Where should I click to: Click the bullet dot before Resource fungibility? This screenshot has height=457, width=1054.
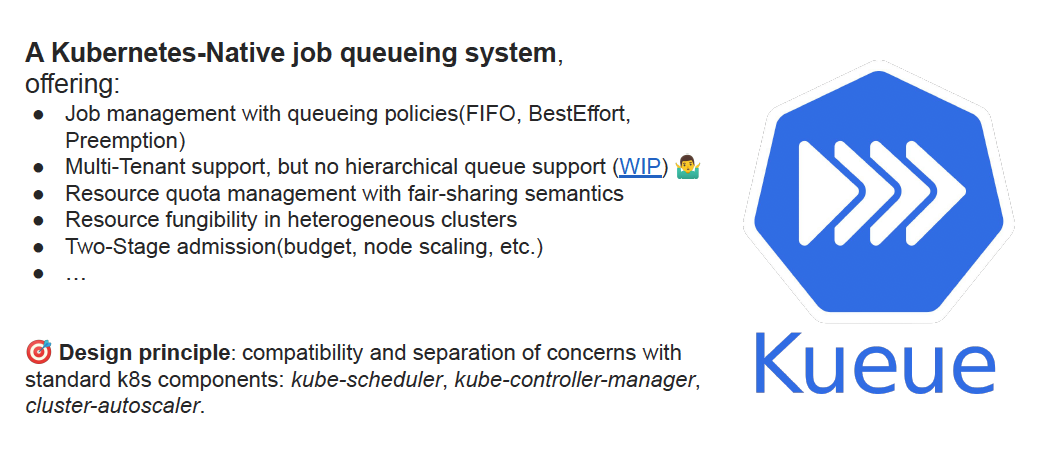click(39, 220)
